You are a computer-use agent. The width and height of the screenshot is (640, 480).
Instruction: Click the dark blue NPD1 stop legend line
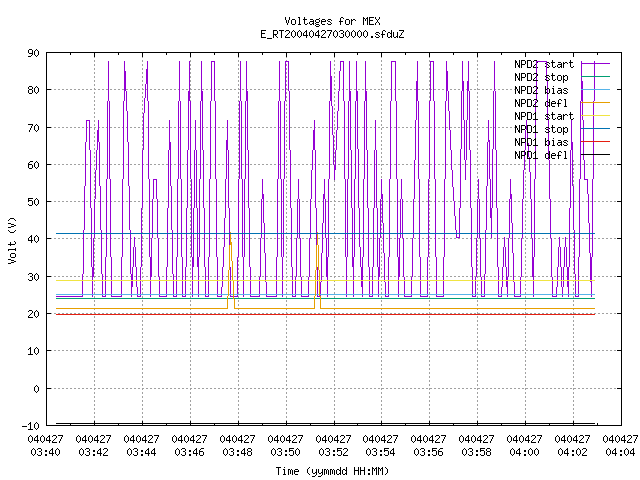596,129
